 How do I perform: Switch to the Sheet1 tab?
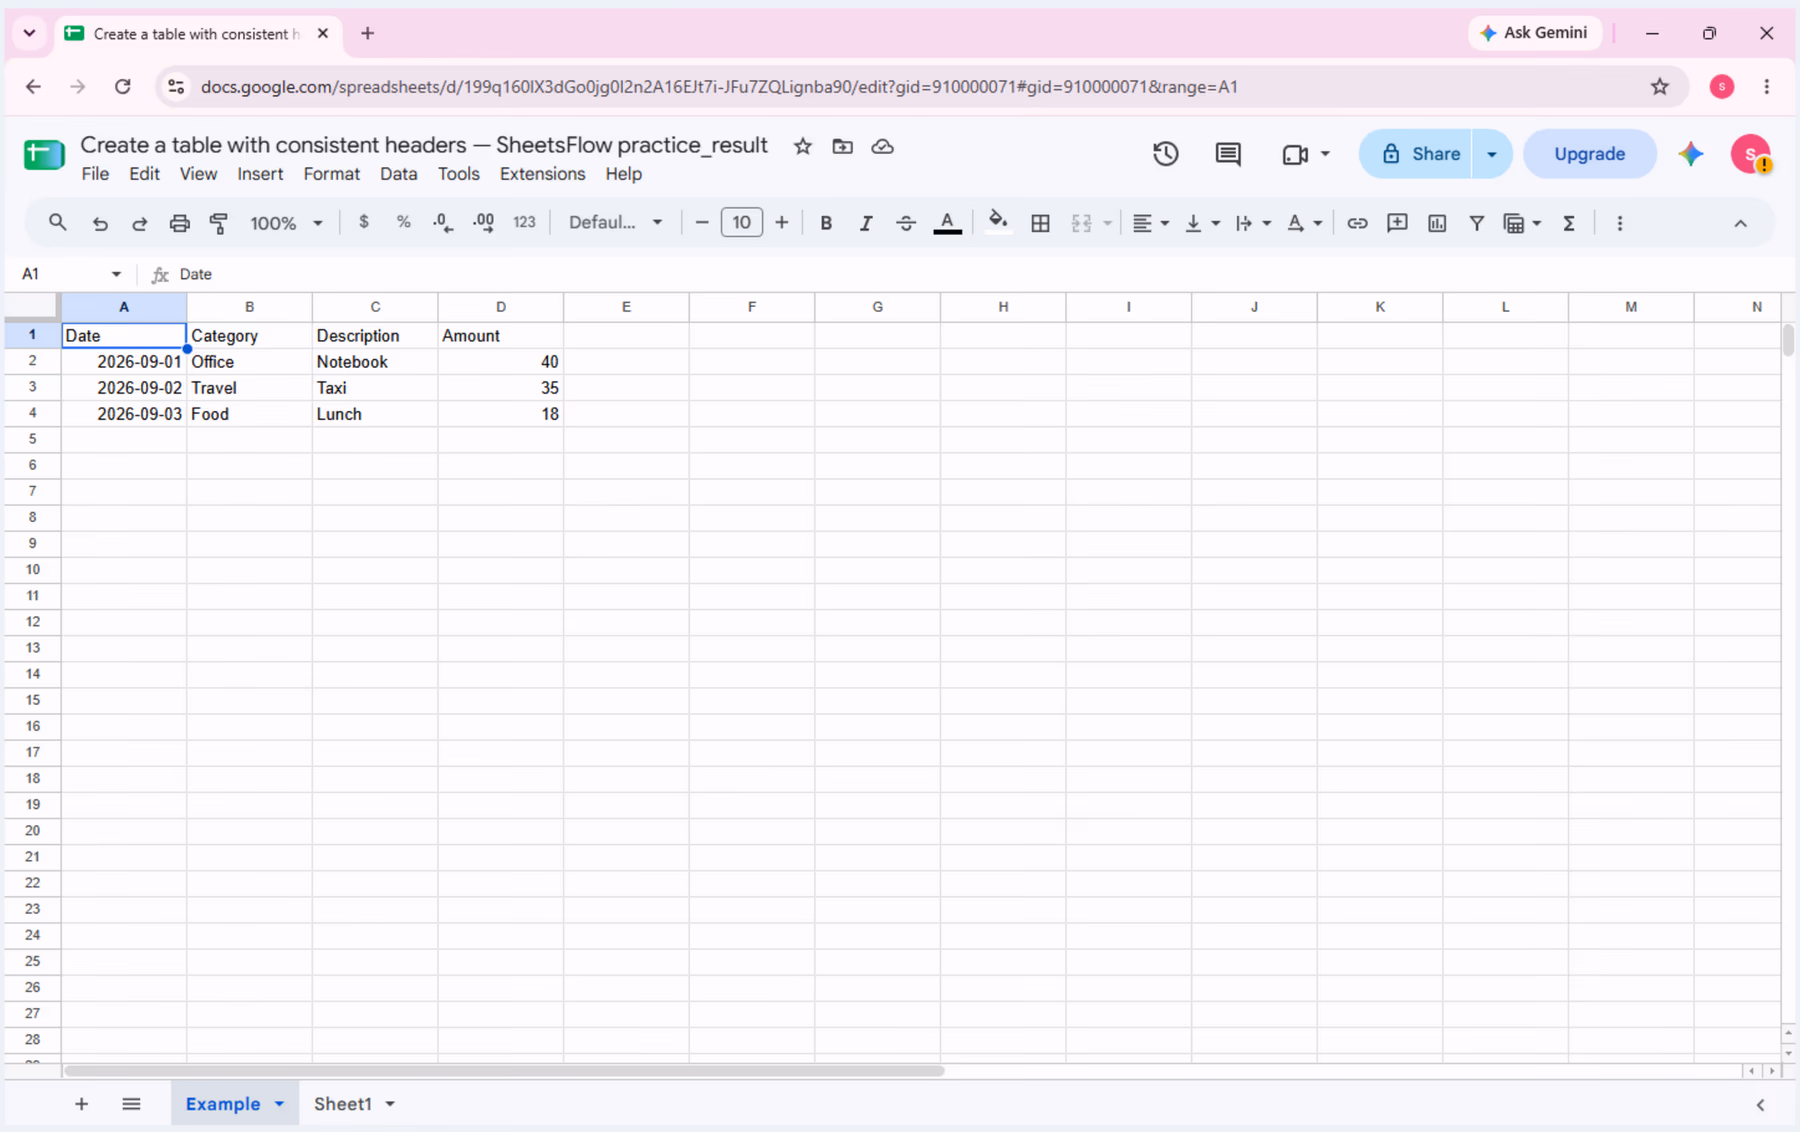tap(343, 1104)
